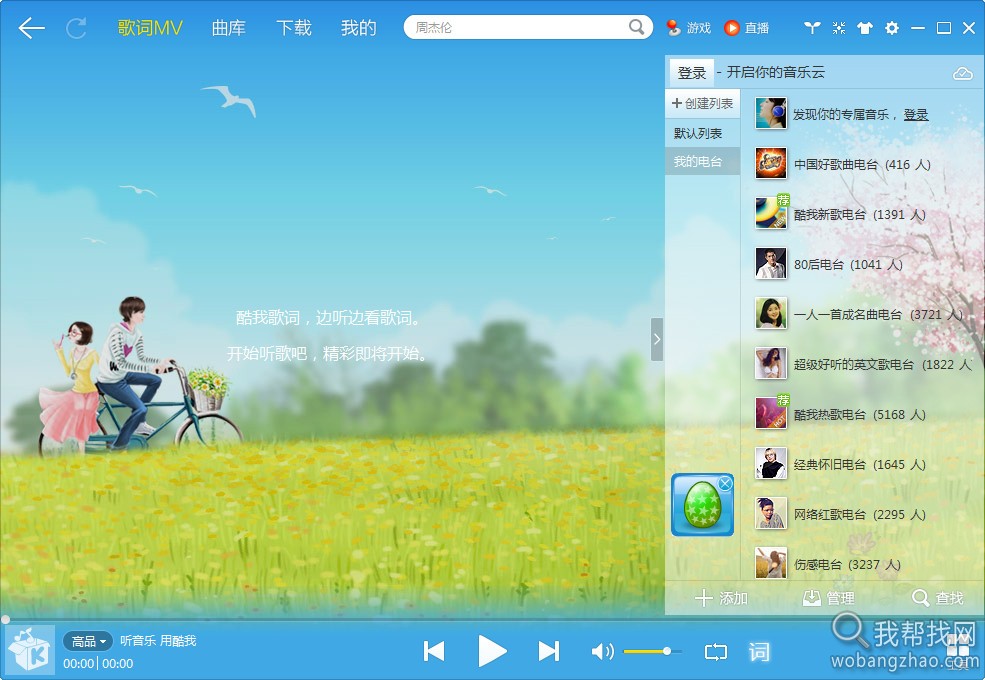Click the magnifier search icon
This screenshot has width=985, height=680.
coord(636,27)
